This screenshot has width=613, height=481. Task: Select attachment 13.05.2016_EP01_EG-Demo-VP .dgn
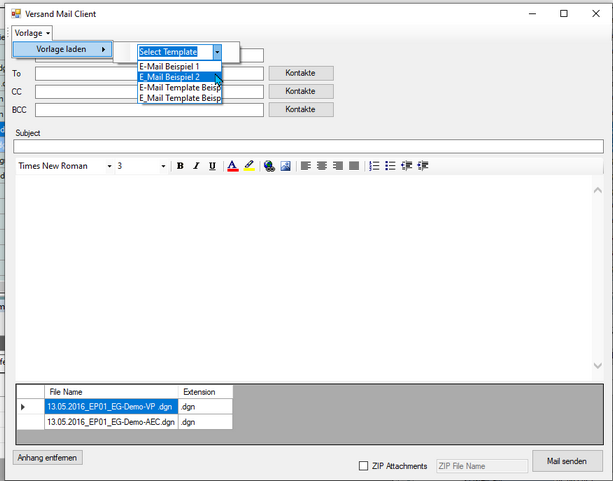point(111,407)
